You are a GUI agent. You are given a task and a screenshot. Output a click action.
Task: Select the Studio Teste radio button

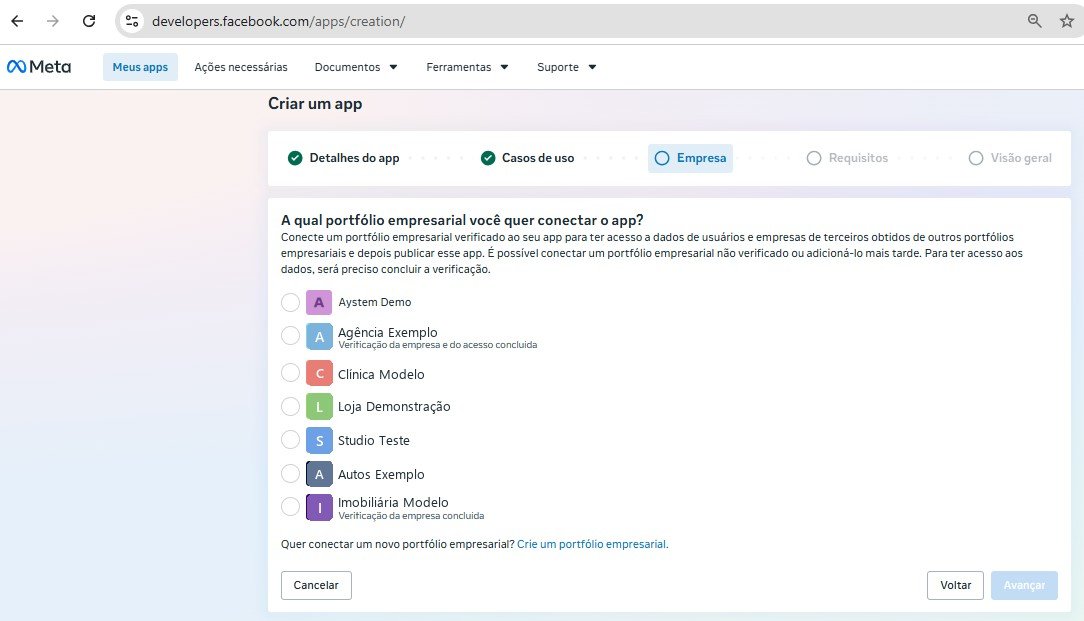(290, 440)
